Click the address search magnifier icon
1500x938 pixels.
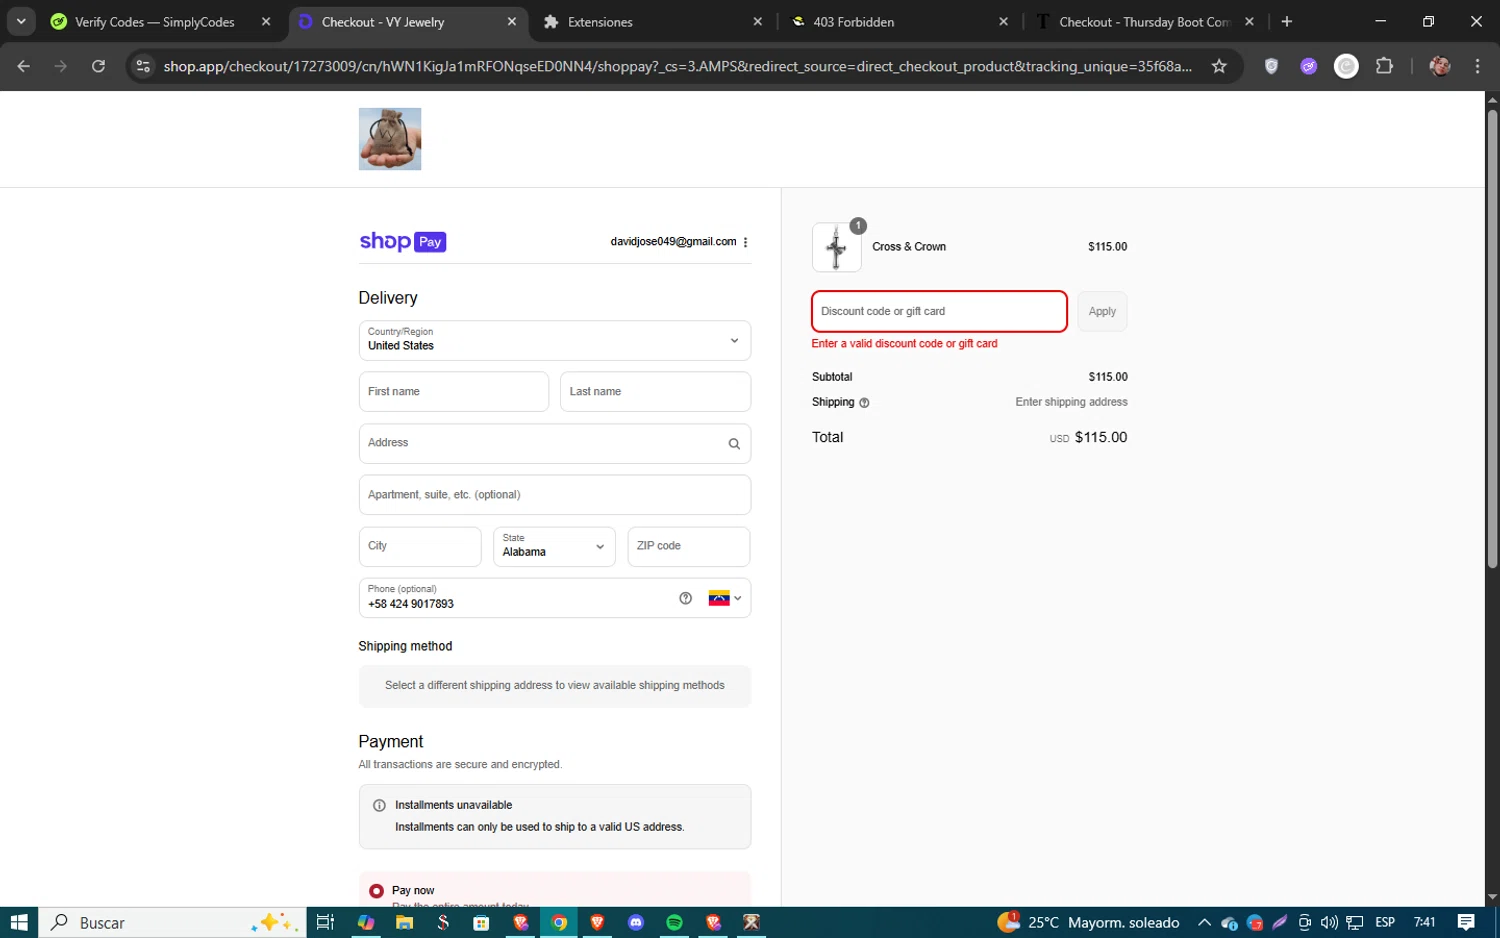click(x=734, y=443)
